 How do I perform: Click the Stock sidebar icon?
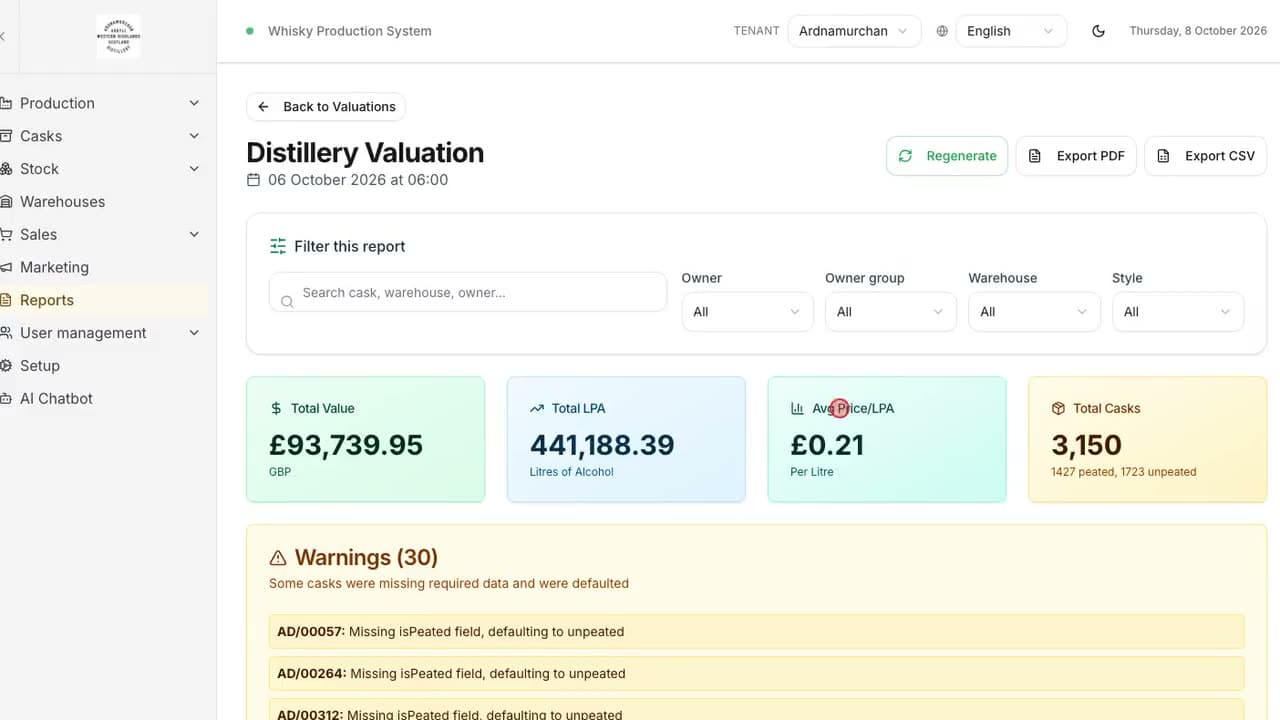[5, 169]
